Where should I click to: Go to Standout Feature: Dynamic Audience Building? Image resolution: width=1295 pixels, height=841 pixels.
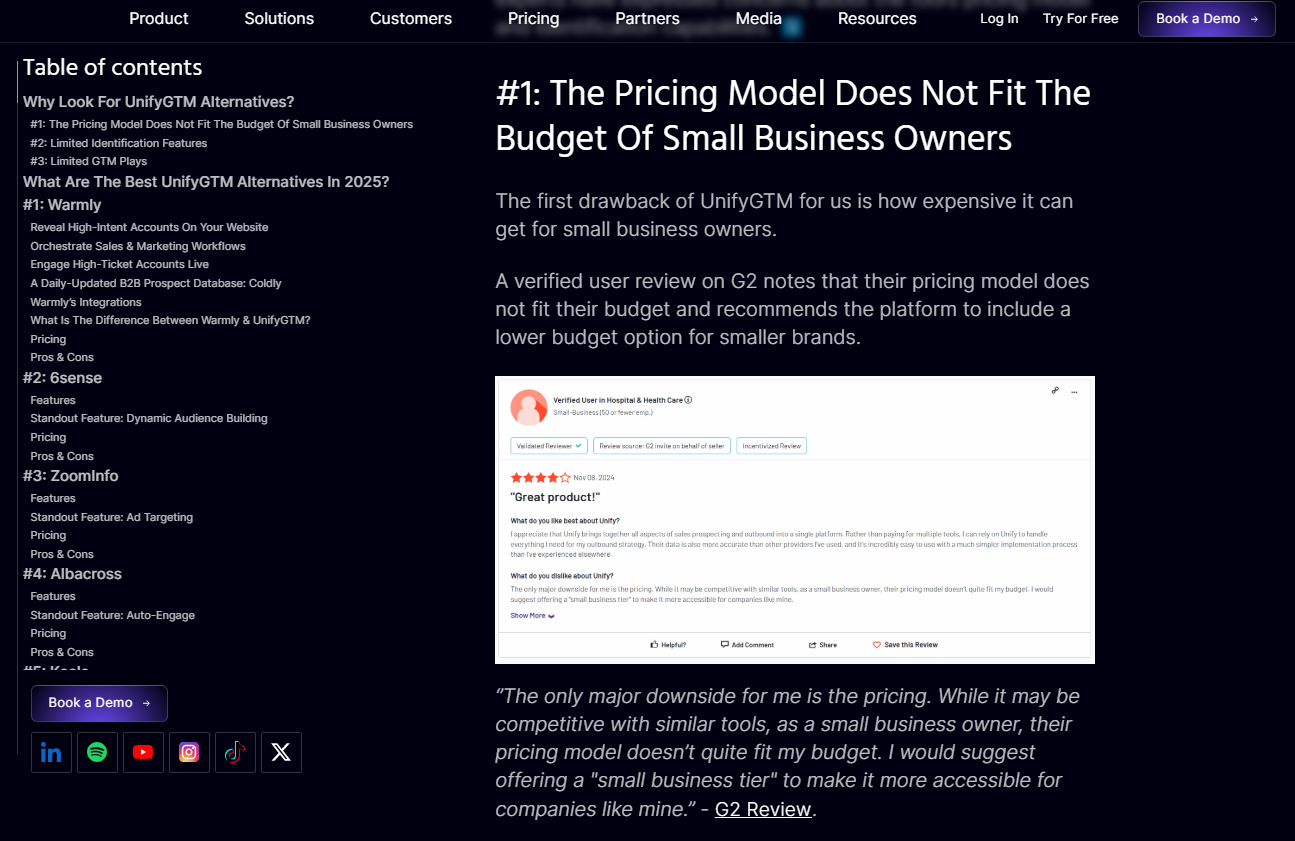[x=149, y=418]
